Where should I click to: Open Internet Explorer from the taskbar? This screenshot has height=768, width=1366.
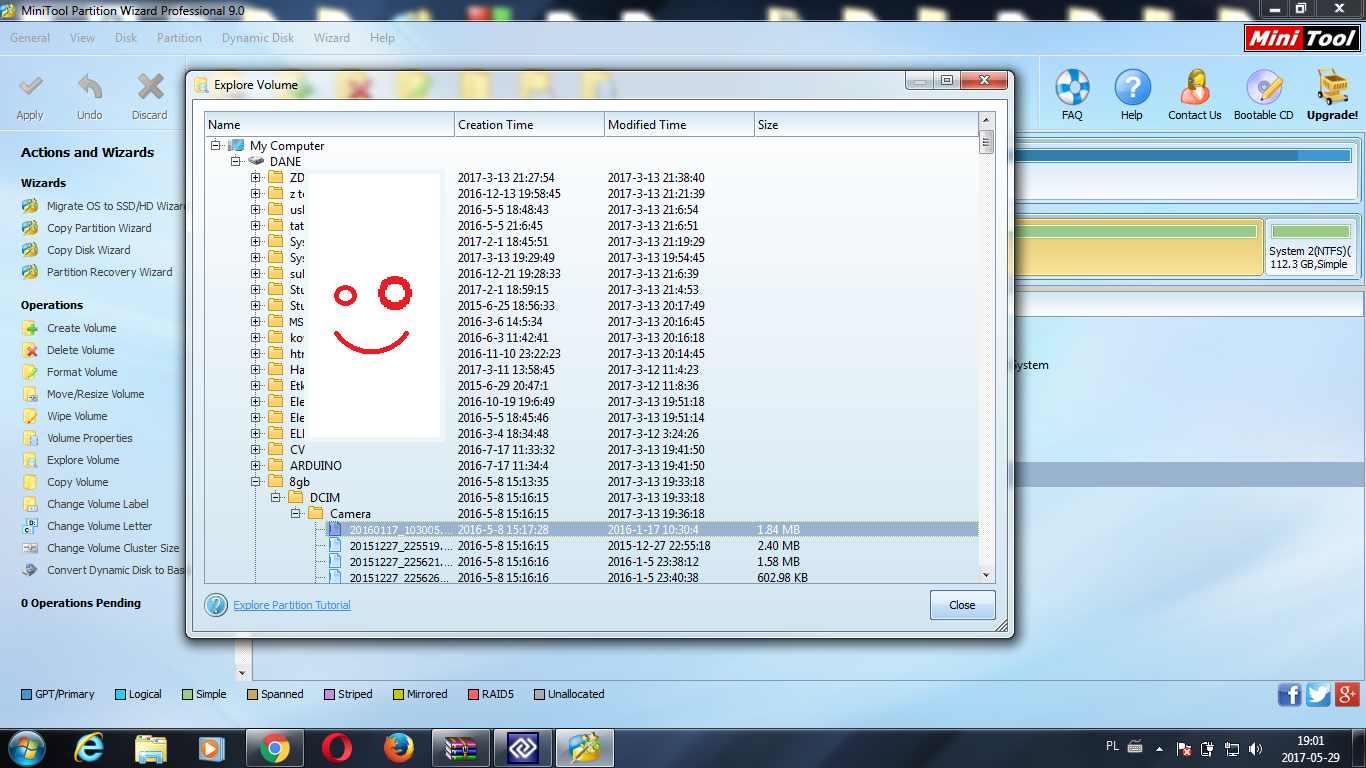tap(89, 748)
